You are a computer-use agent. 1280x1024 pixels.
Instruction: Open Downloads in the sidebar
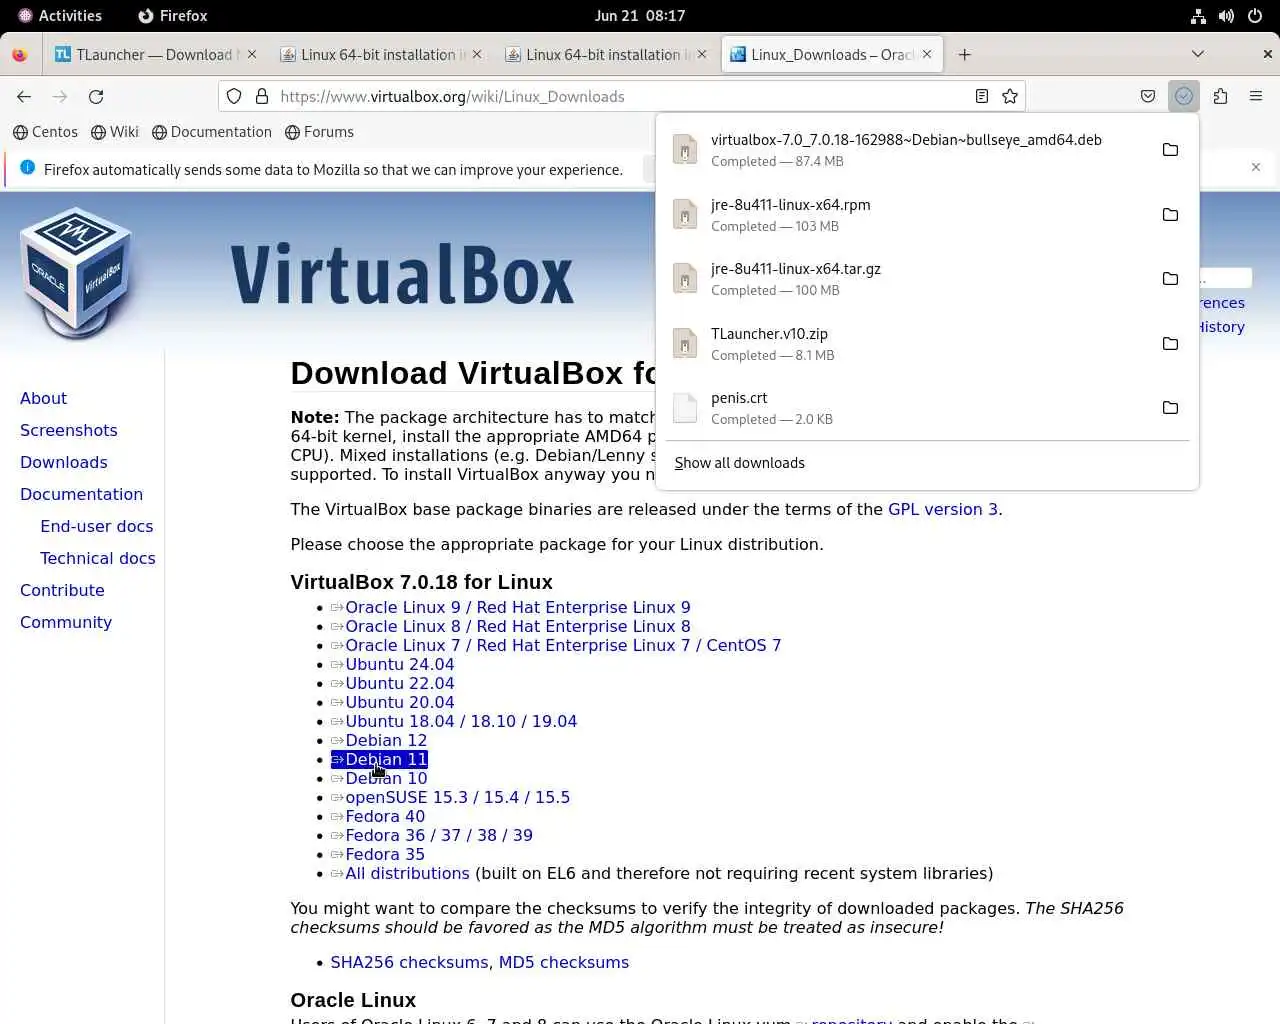(64, 462)
